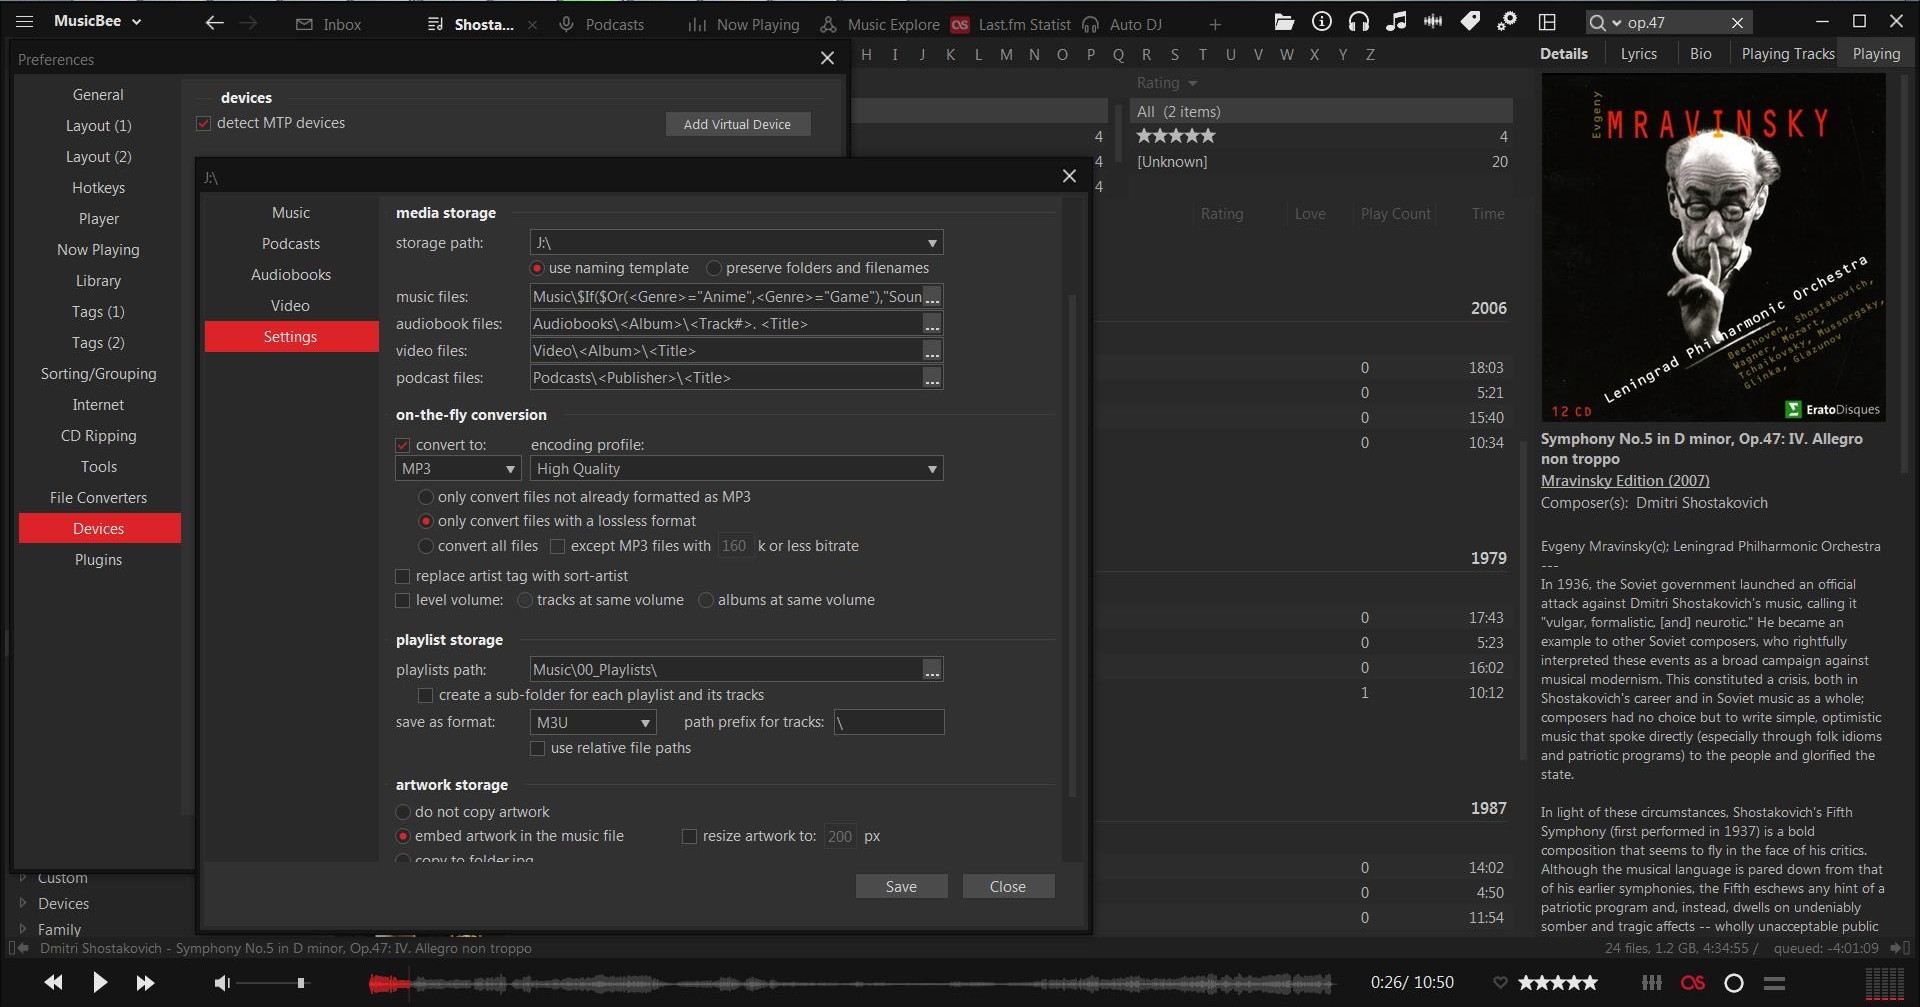Open the equalizer icon in player bar
This screenshot has width=1920, height=1007.
pos(1652,983)
